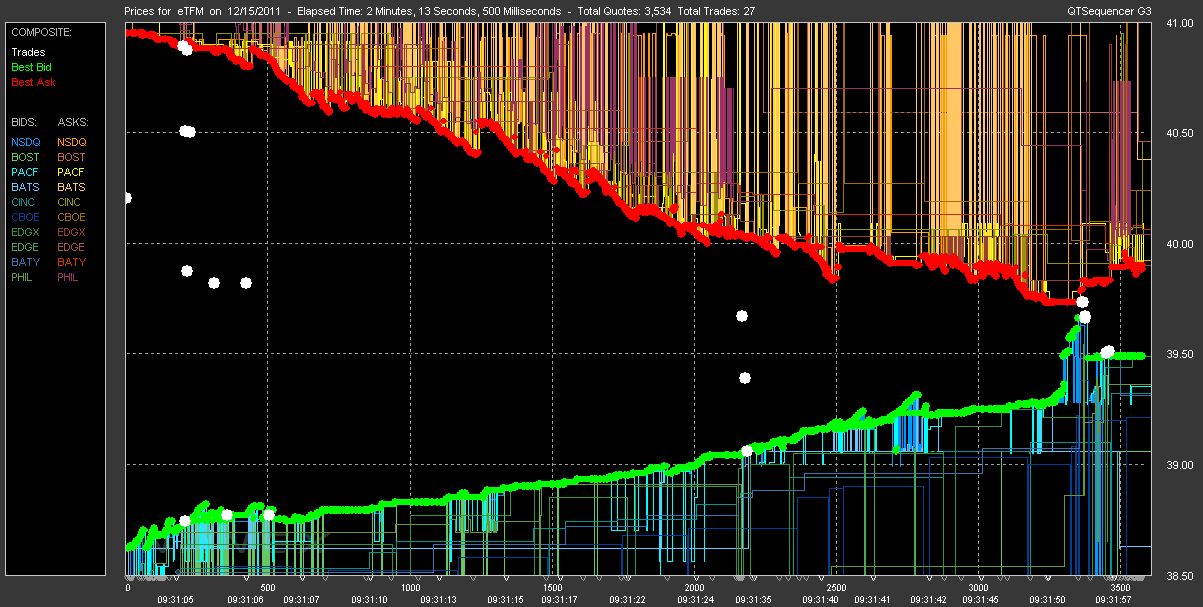
Task: Click the 40.00 price axis label
Action: point(1180,244)
